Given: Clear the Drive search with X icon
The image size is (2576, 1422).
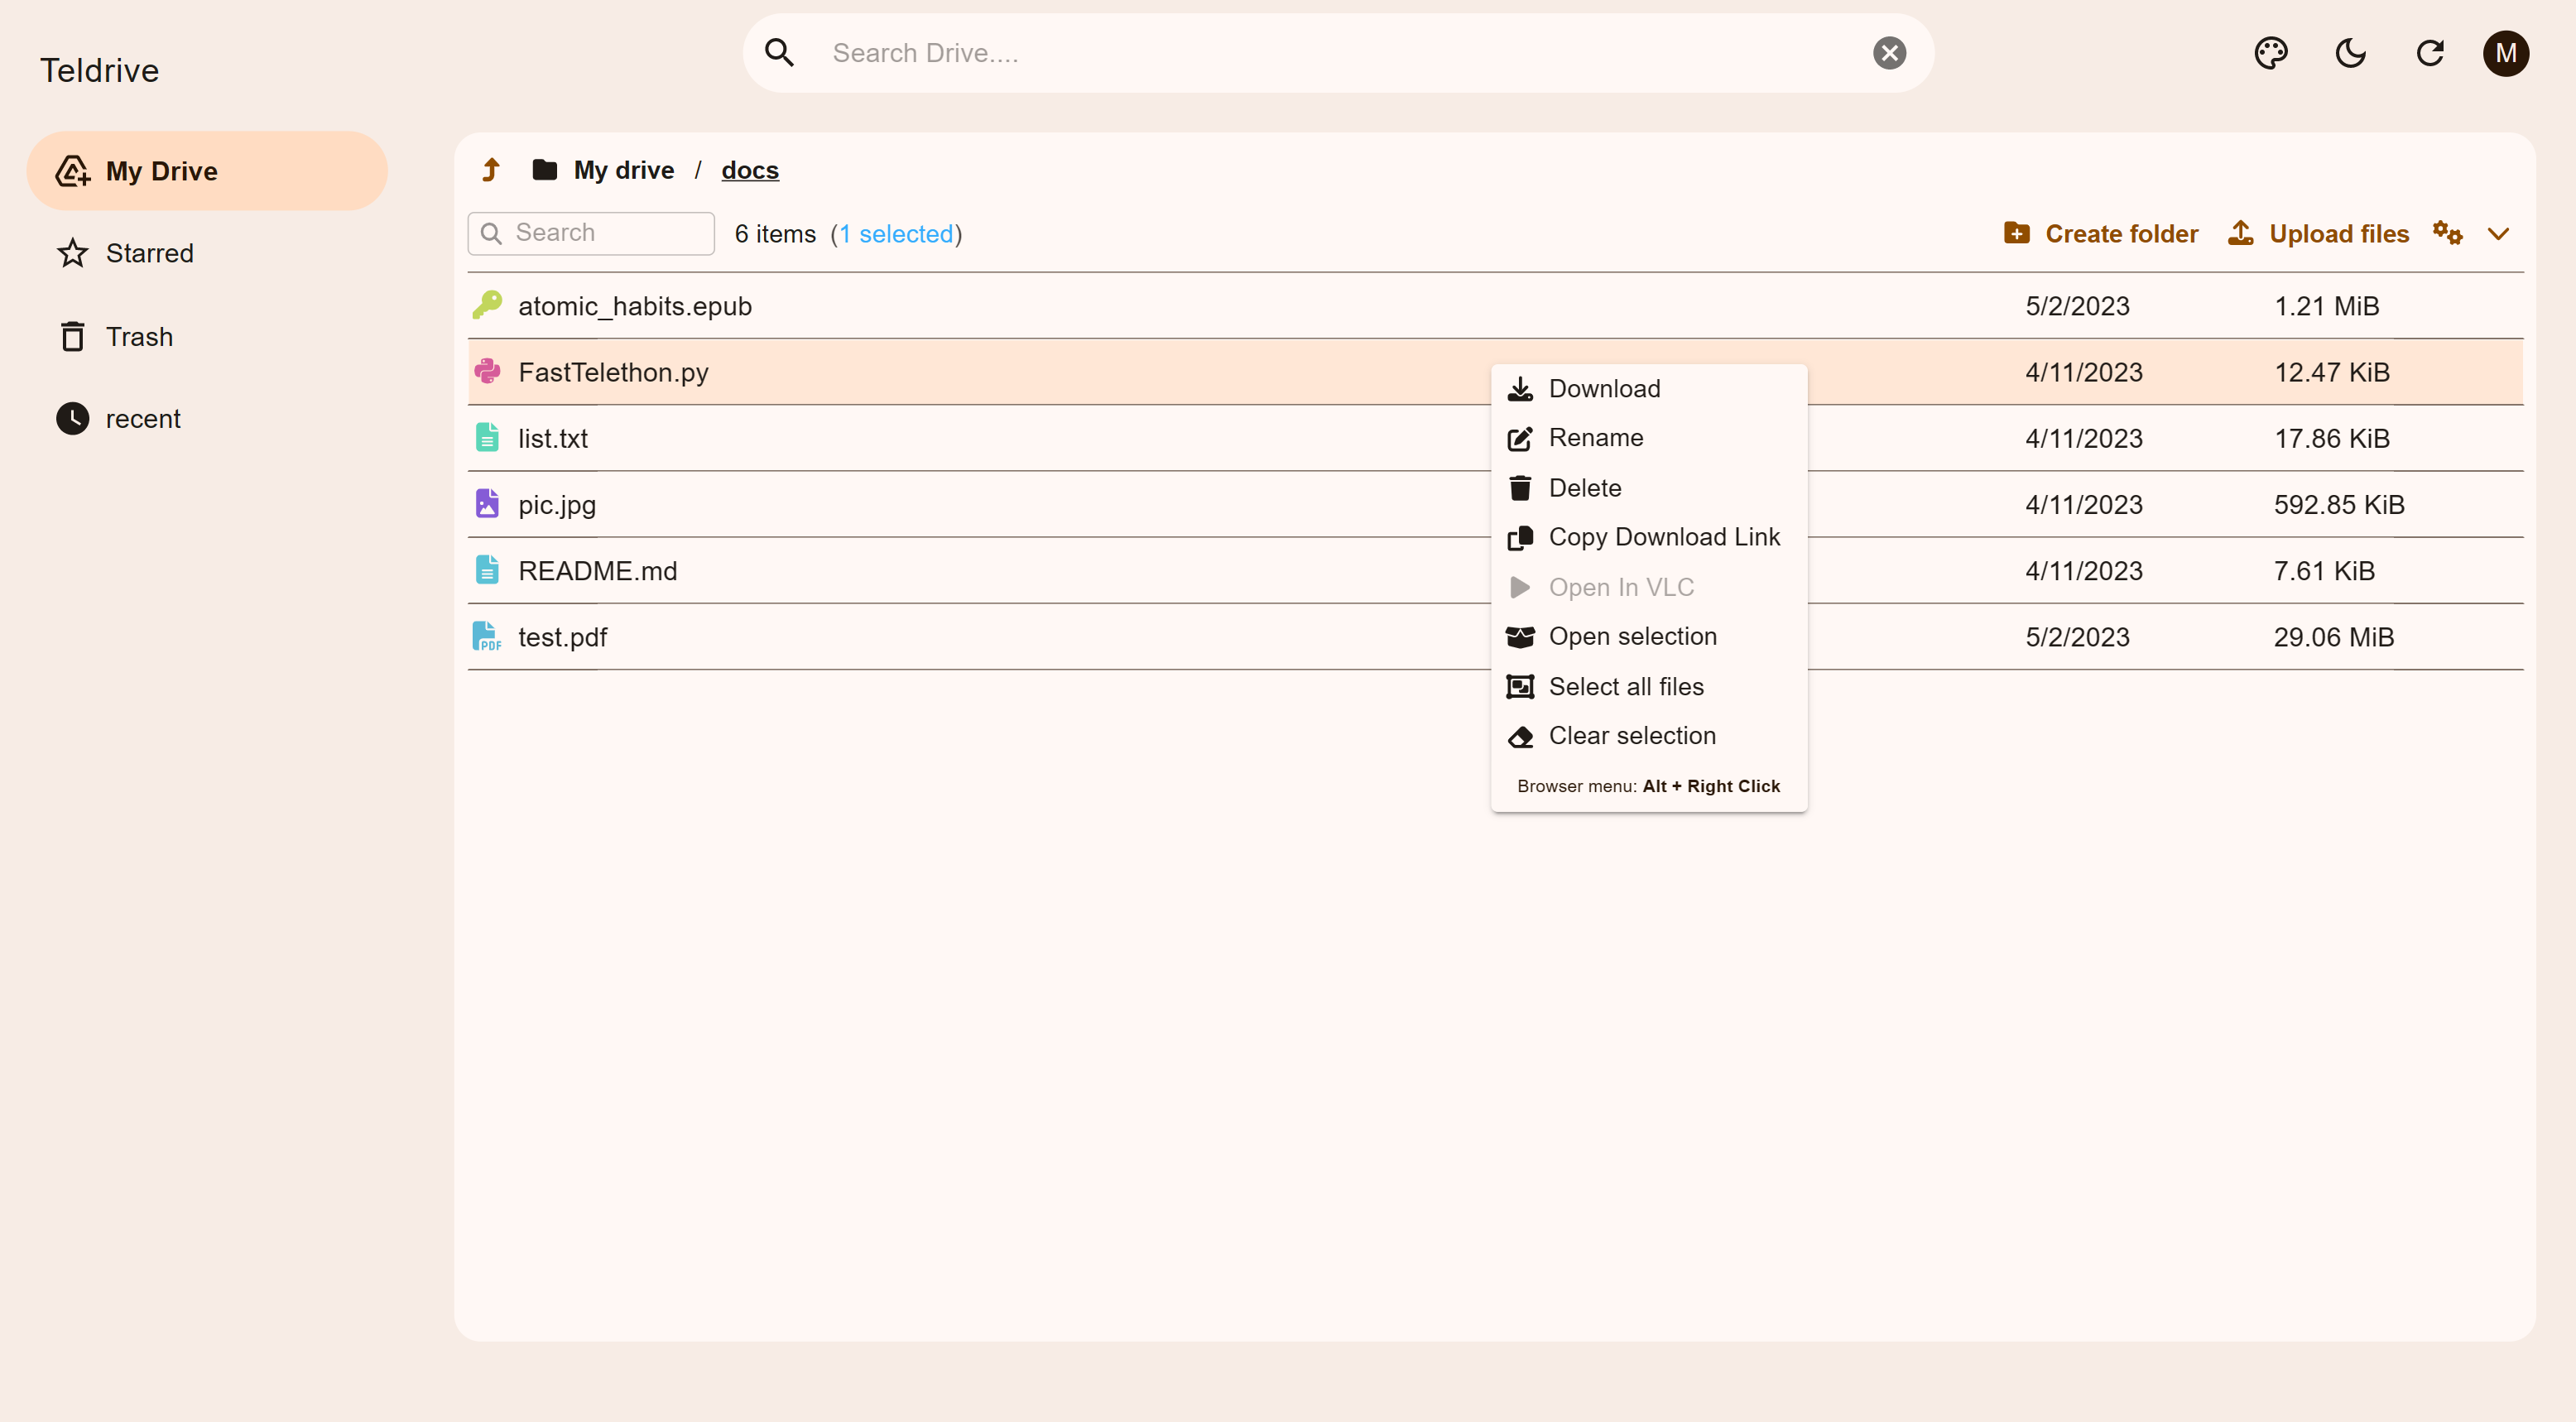Looking at the screenshot, I should [x=1888, y=53].
